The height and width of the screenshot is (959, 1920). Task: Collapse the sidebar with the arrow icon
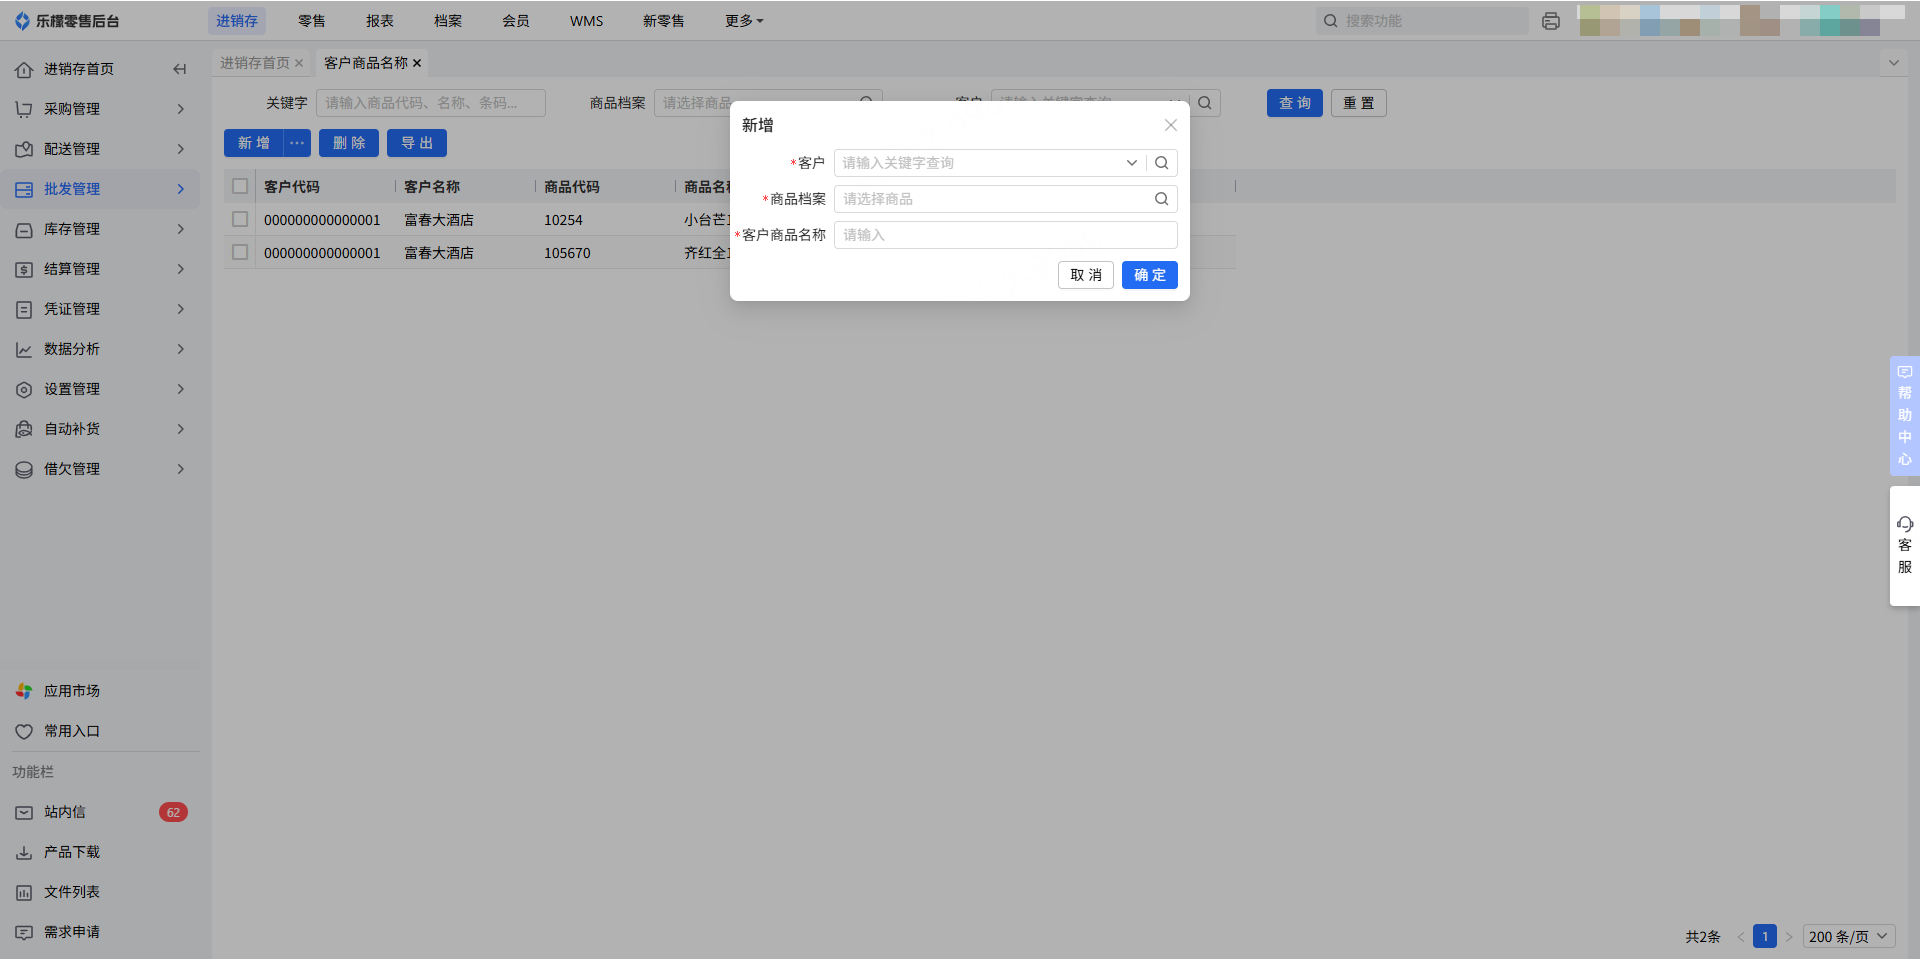pos(180,69)
